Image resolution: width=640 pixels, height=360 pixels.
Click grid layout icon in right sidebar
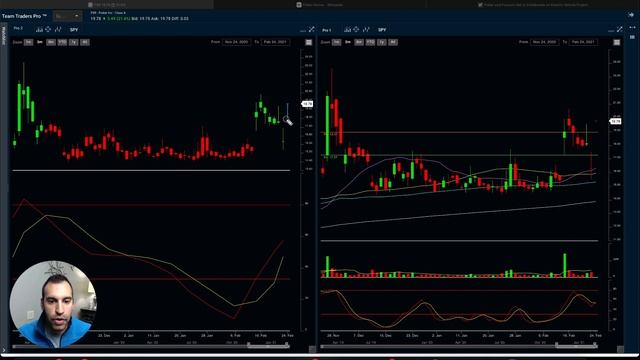point(632,37)
